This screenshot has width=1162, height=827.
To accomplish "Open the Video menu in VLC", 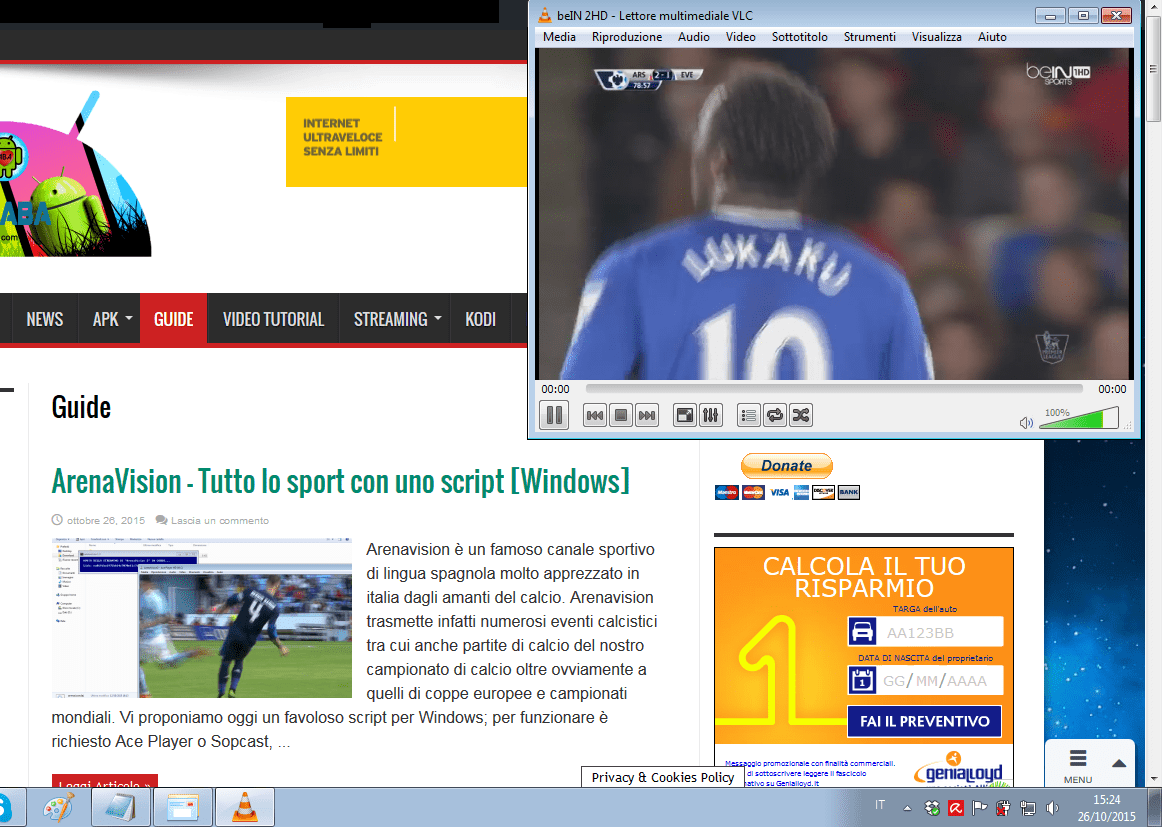I will point(740,37).
